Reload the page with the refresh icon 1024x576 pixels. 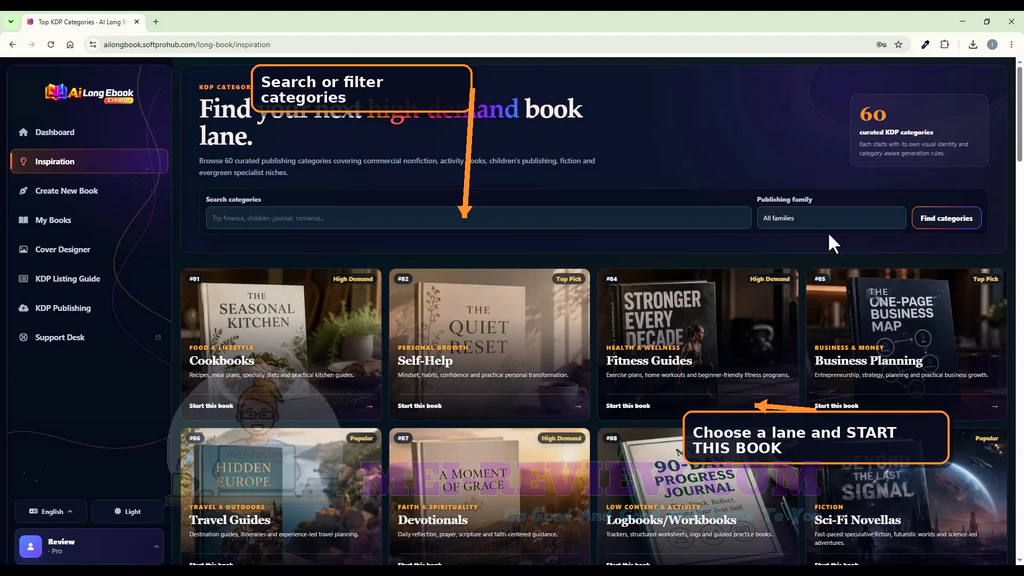point(50,44)
